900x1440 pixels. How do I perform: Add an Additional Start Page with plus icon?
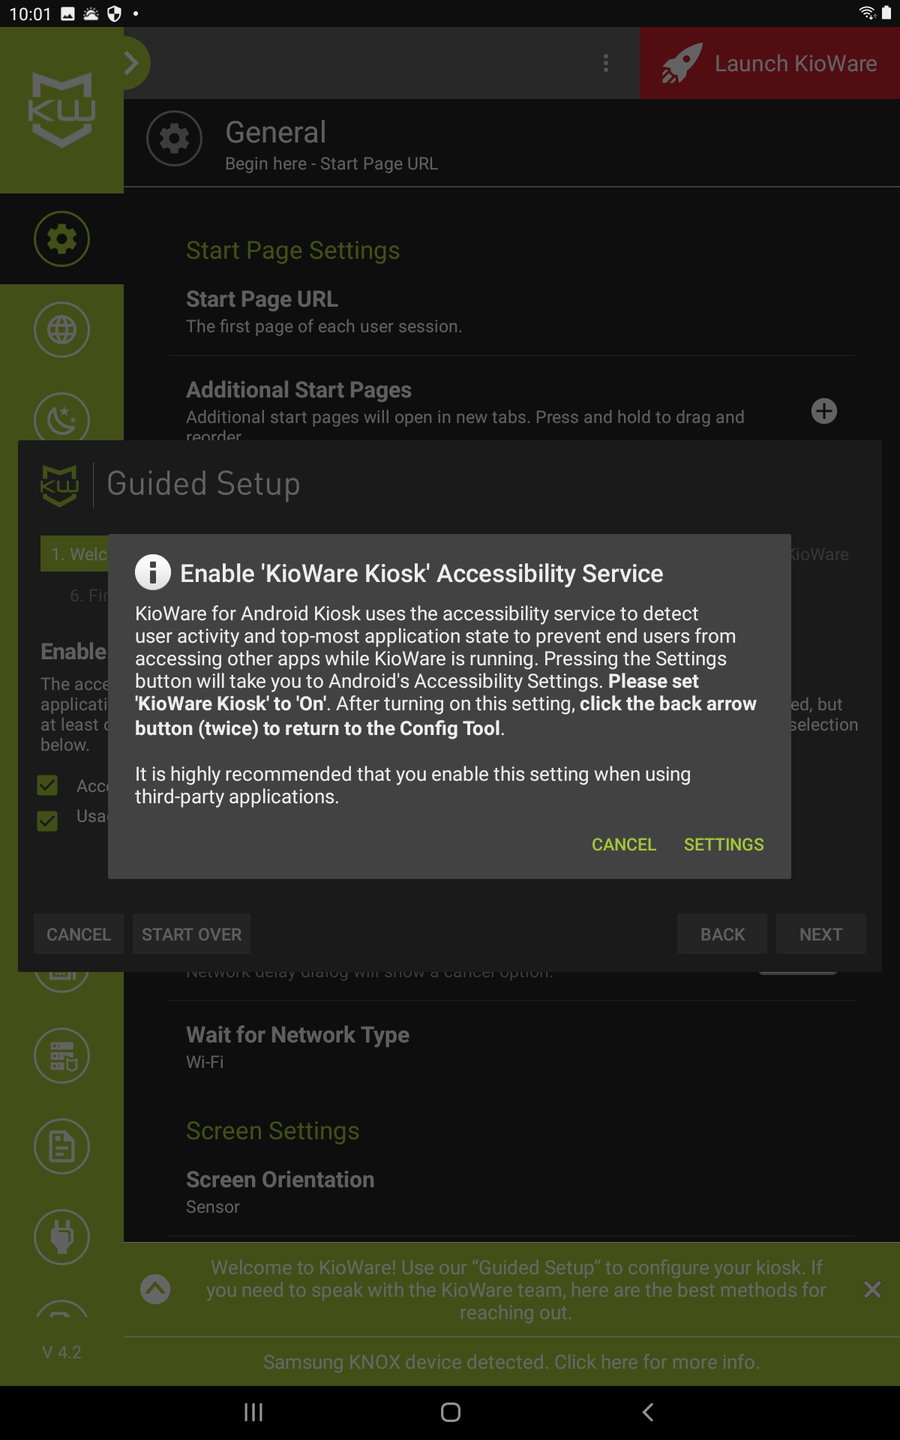[x=824, y=411]
